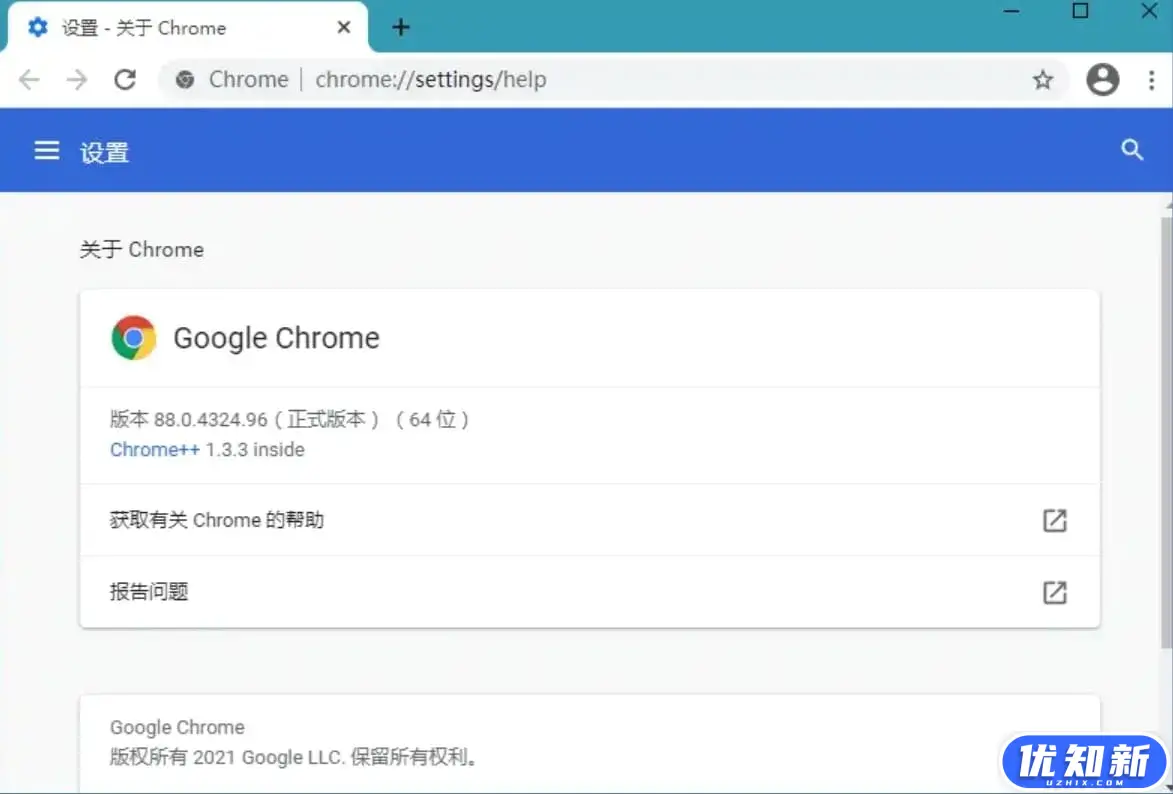1173x794 pixels.
Task: Search settings with the magnifier icon
Action: pos(1132,150)
